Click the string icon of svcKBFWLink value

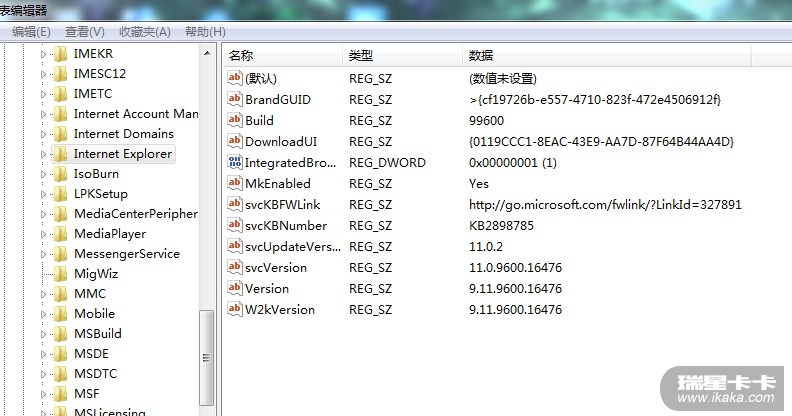(234, 204)
